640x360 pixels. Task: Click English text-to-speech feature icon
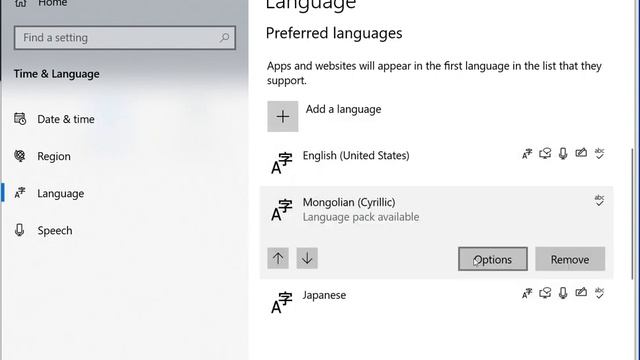(545, 153)
